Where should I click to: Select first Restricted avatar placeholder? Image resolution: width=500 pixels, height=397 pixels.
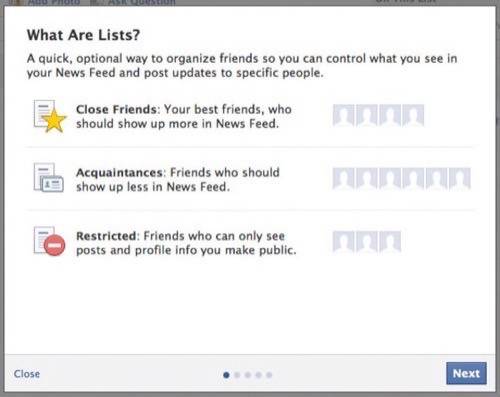(x=343, y=241)
